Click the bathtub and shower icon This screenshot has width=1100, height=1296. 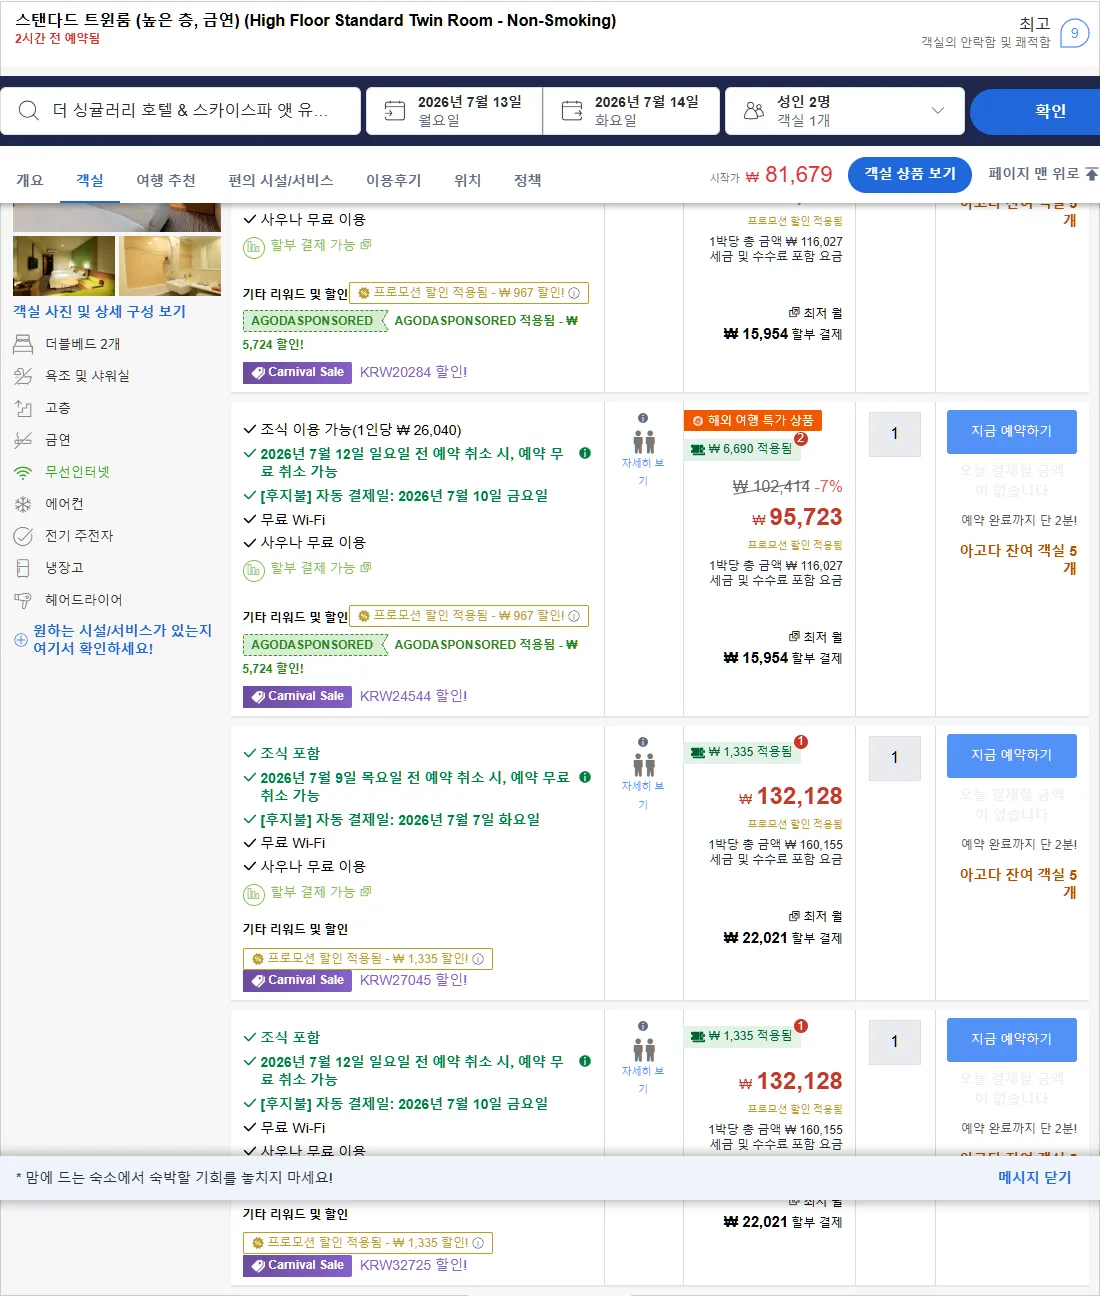click(23, 376)
